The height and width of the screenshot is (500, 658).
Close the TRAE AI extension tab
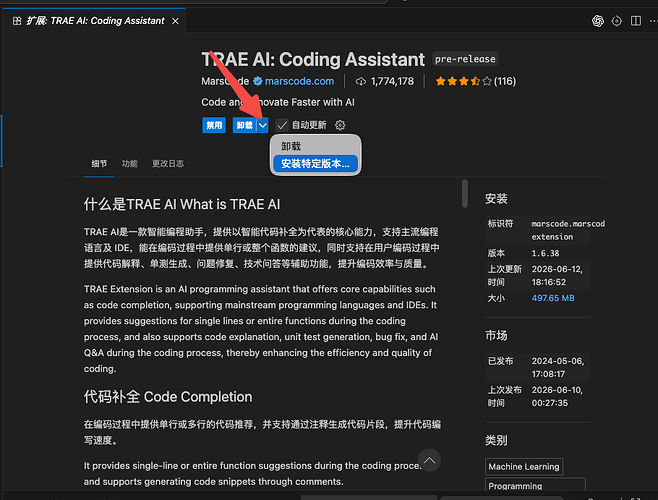(x=175, y=21)
